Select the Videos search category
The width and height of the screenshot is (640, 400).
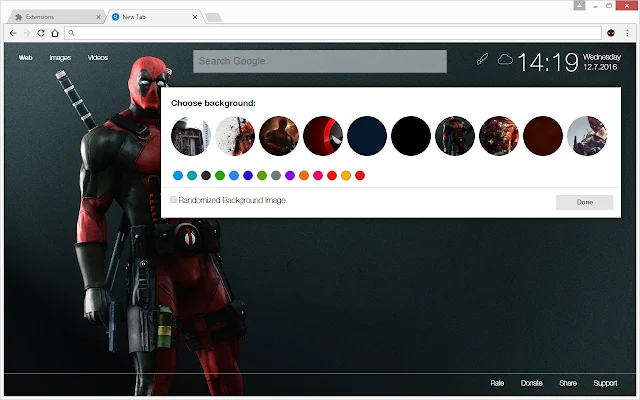pyautogui.click(x=98, y=58)
